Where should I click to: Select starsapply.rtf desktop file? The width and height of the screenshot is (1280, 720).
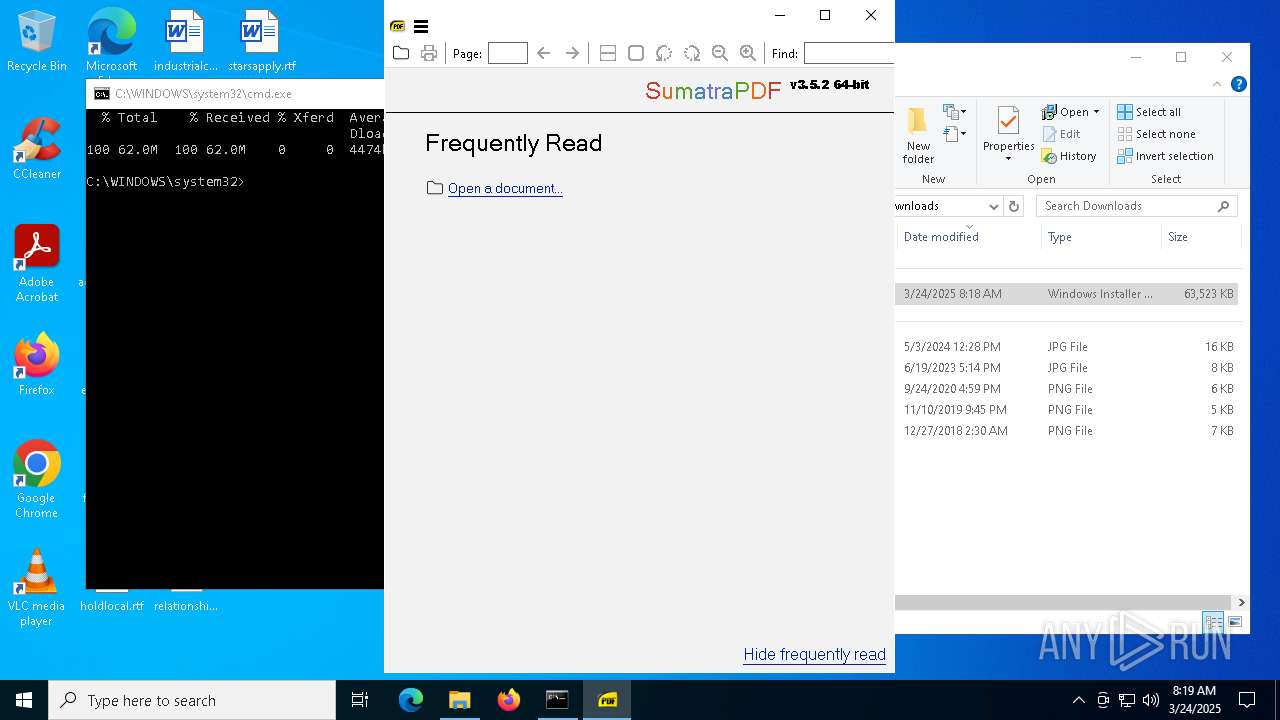(261, 41)
